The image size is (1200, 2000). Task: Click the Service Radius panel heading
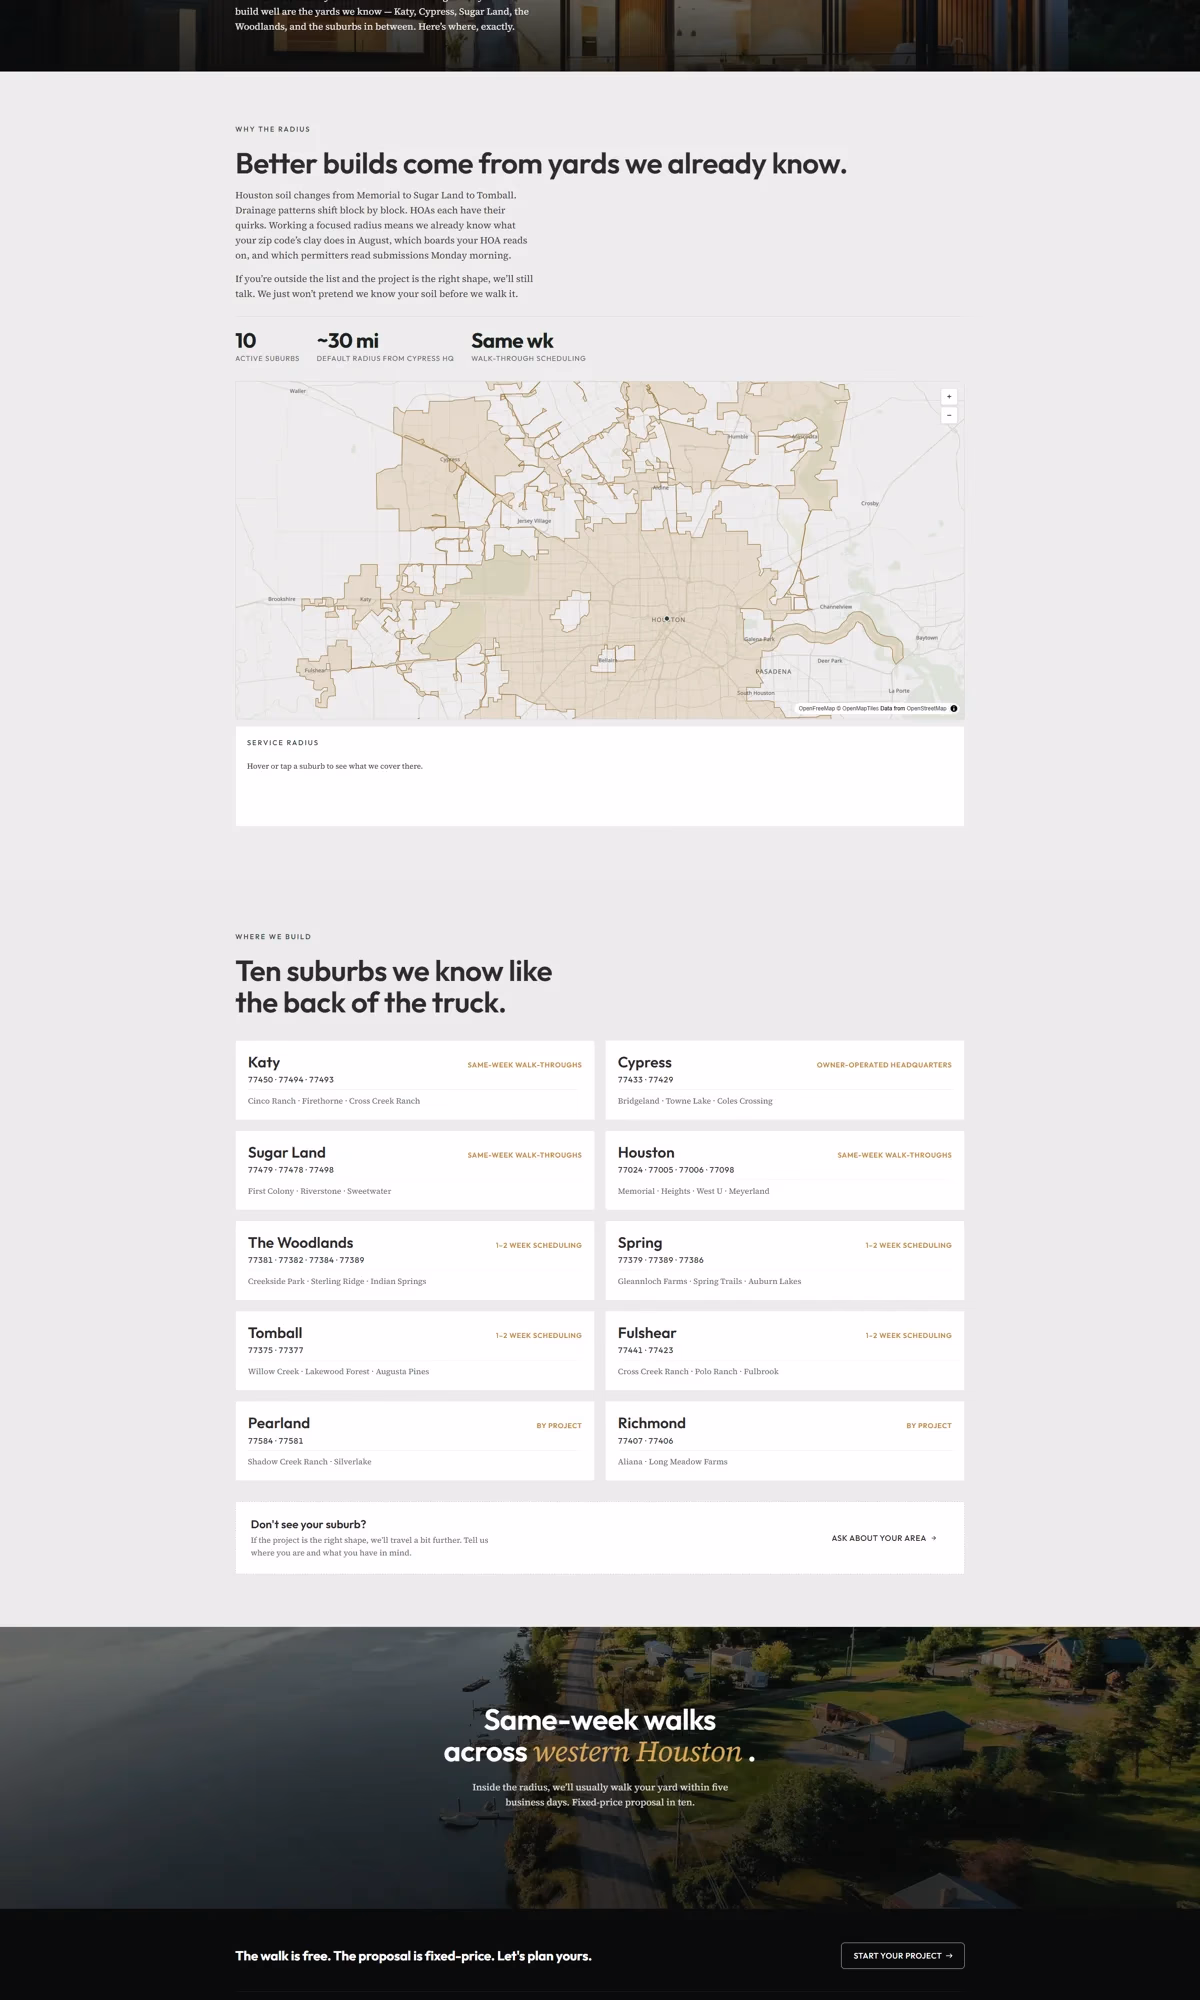pyautogui.click(x=283, y=743)
